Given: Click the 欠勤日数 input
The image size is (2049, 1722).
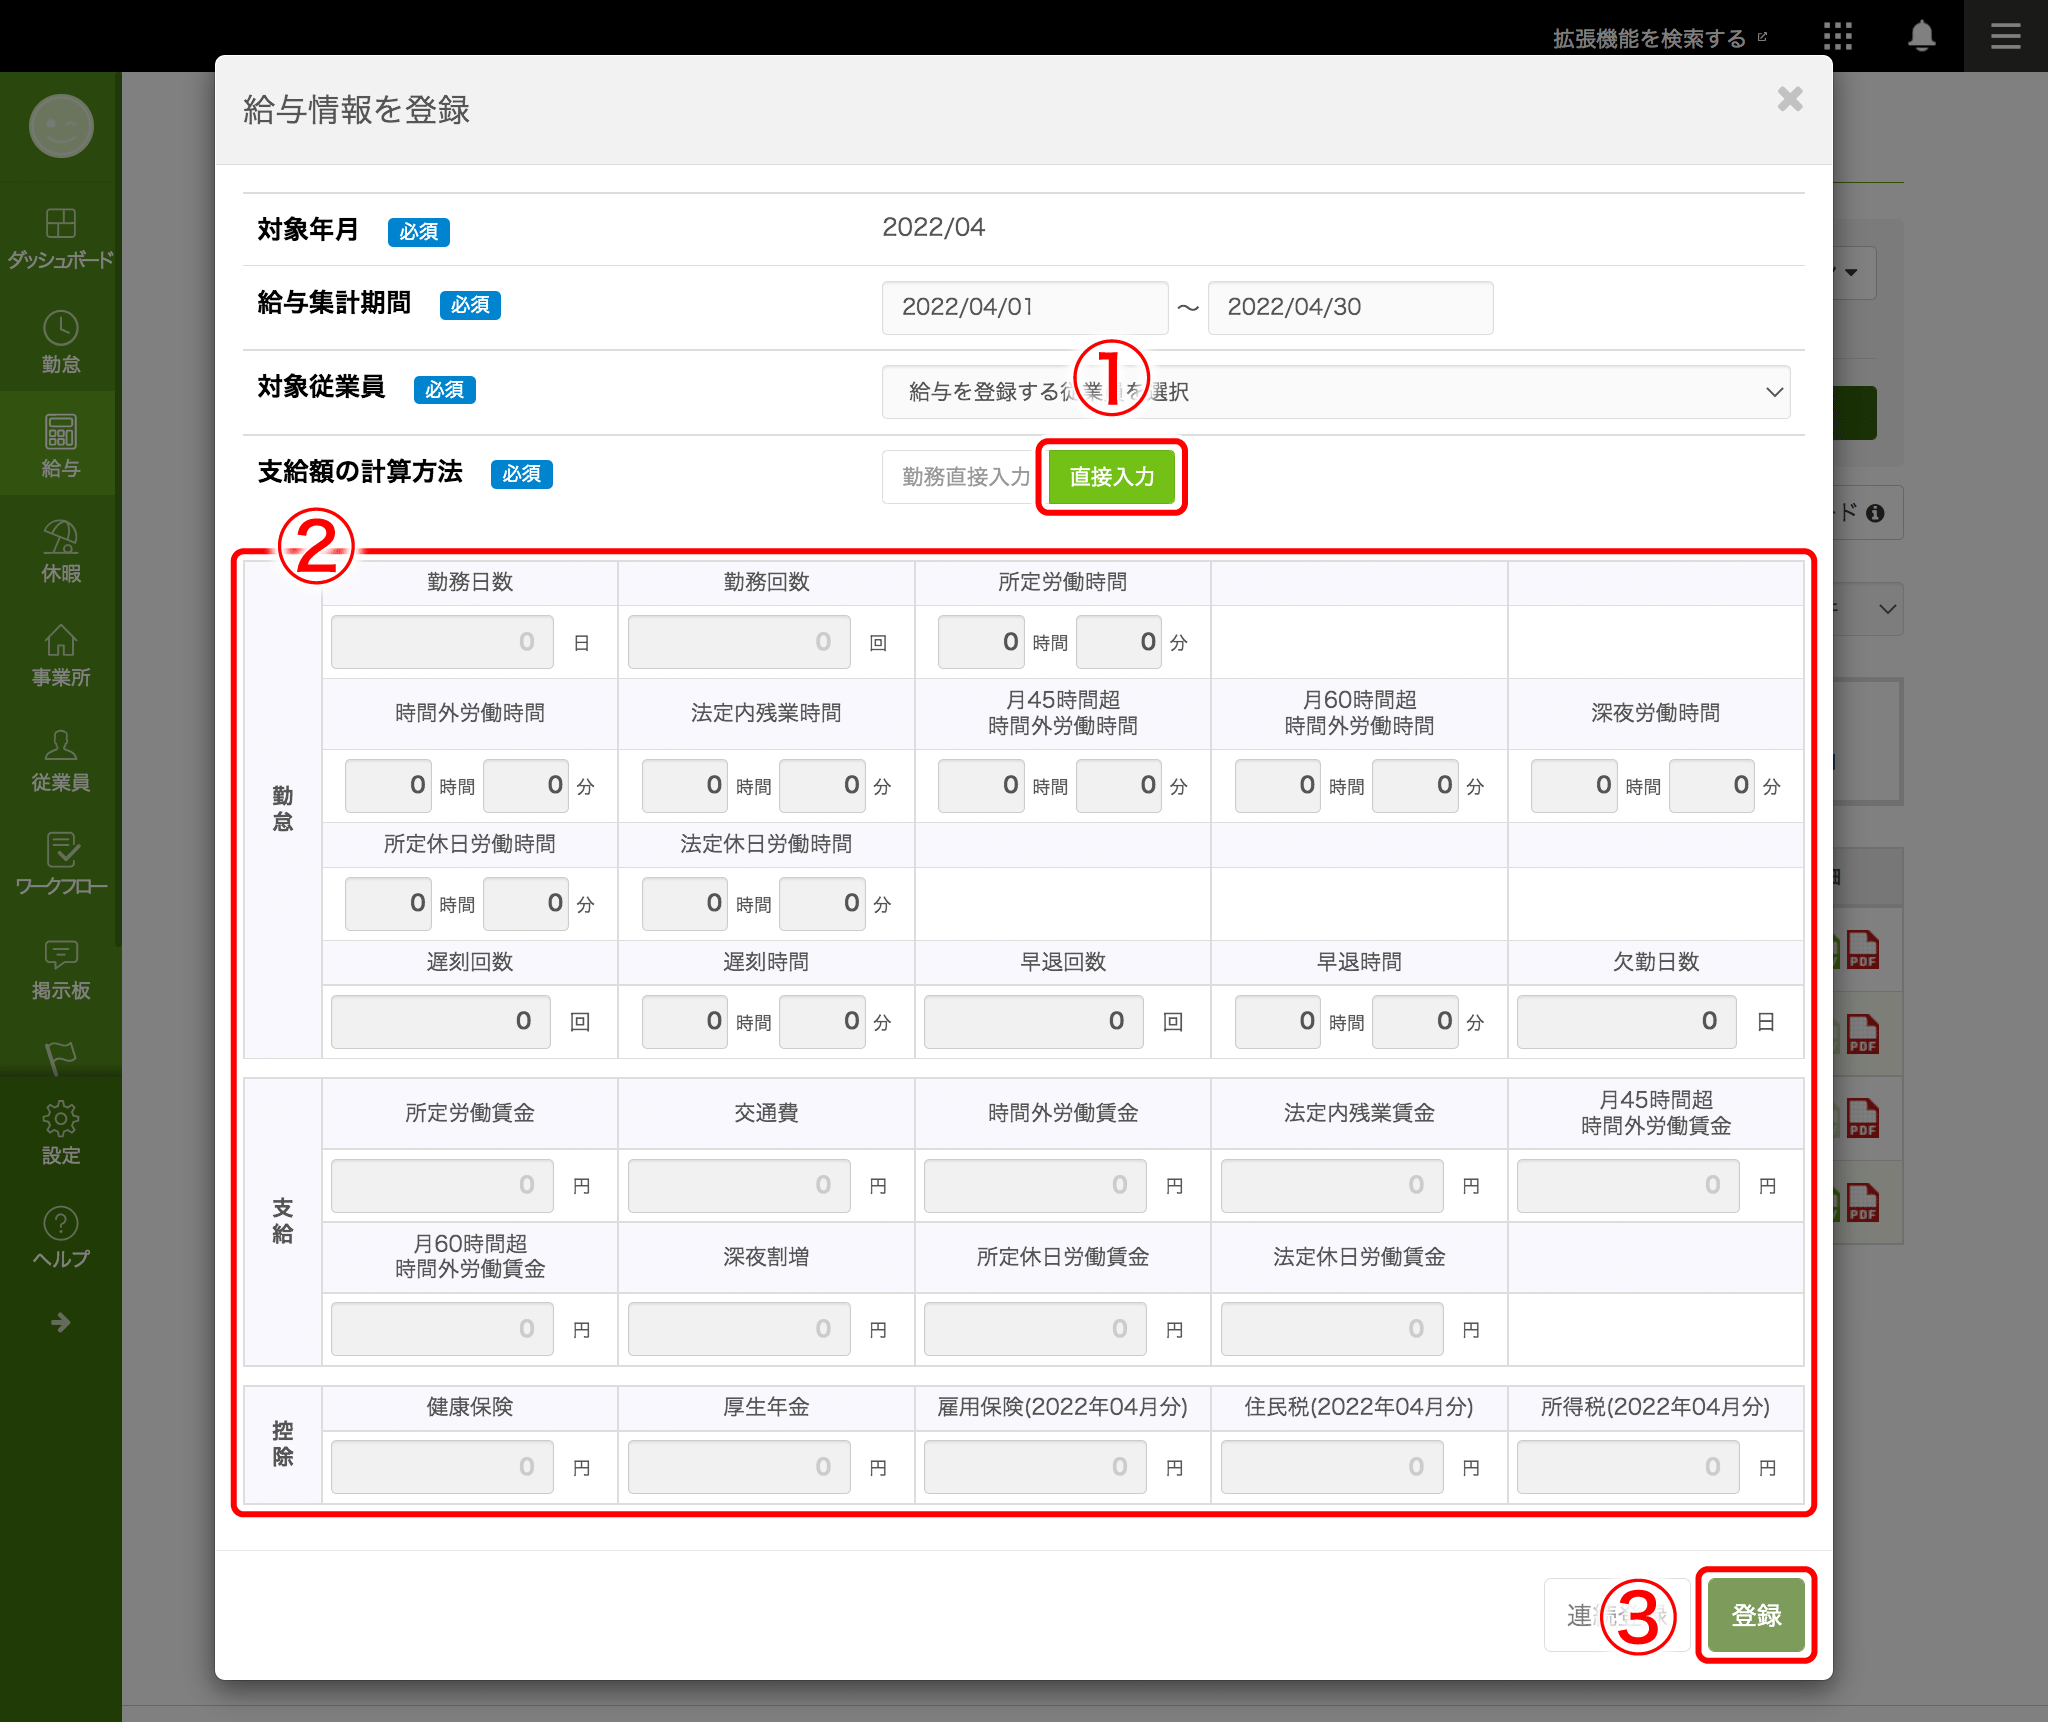Looking at the screenshot, I should tap(1627, 1021).
